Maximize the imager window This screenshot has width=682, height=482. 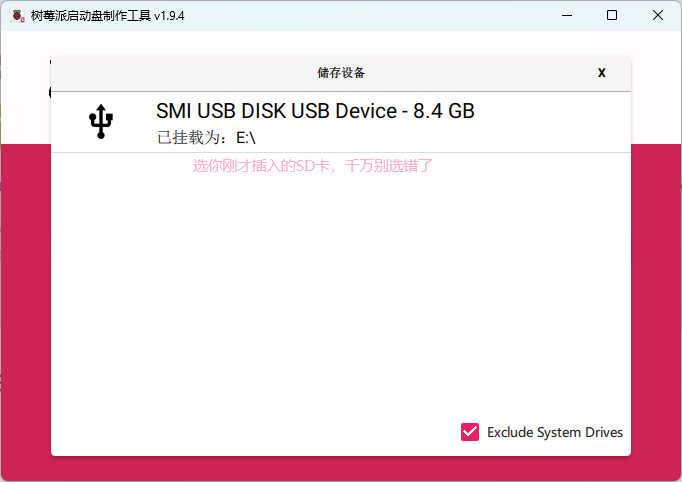[612, 16]
